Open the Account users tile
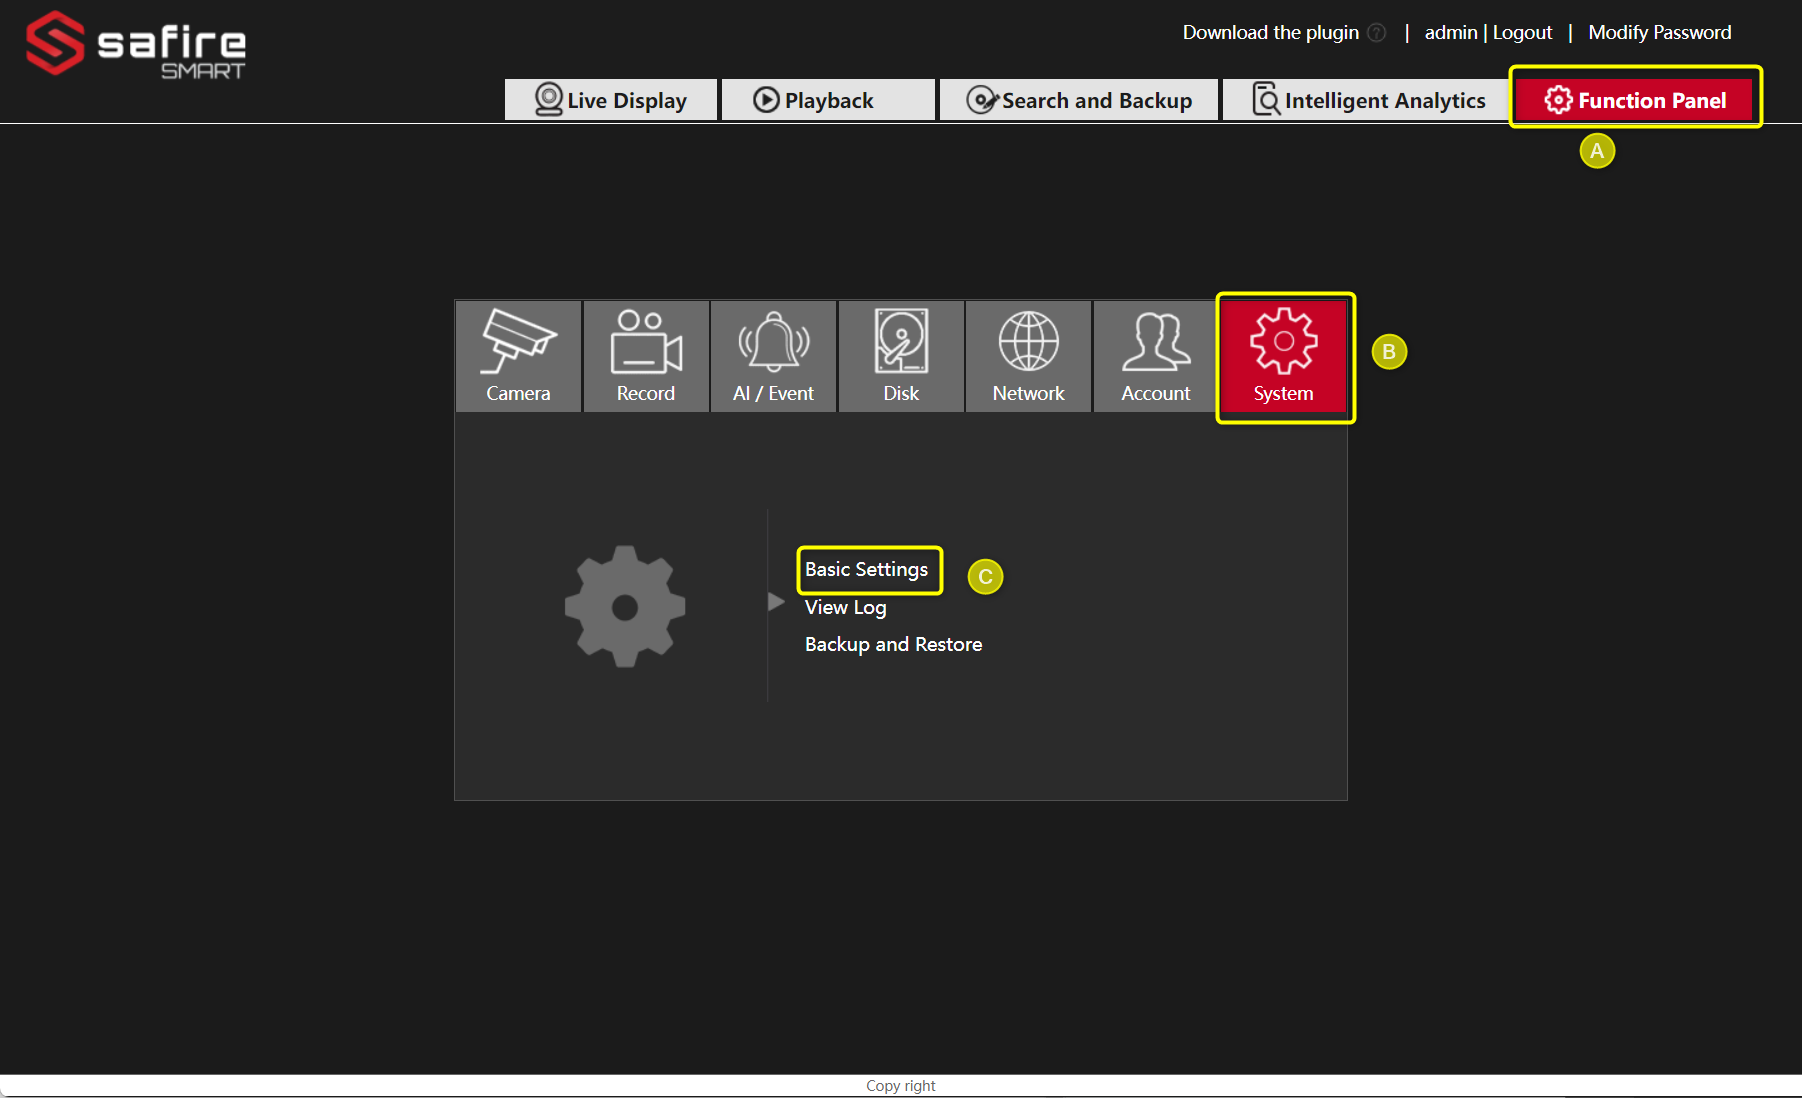The image size is (1802, 1098). pyautogui.click(x=1156, y=356)
